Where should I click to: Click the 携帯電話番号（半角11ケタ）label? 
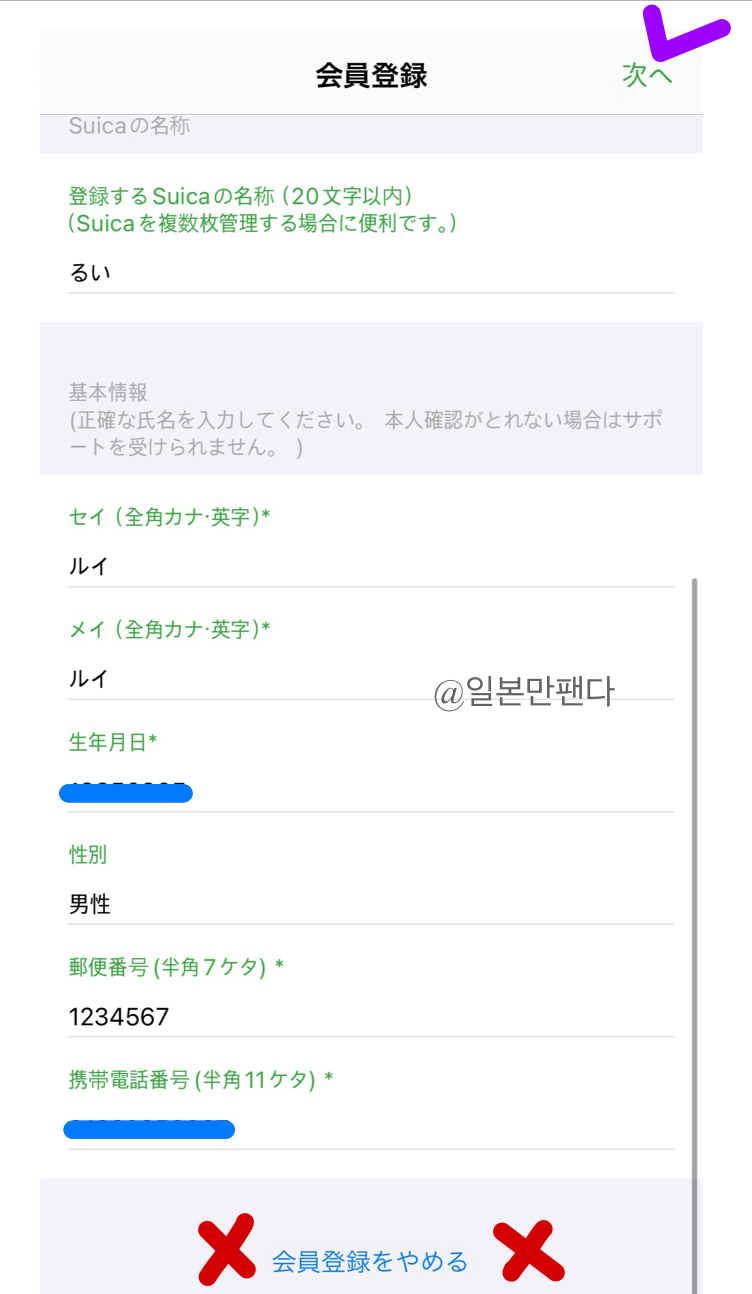[210, 1081]
